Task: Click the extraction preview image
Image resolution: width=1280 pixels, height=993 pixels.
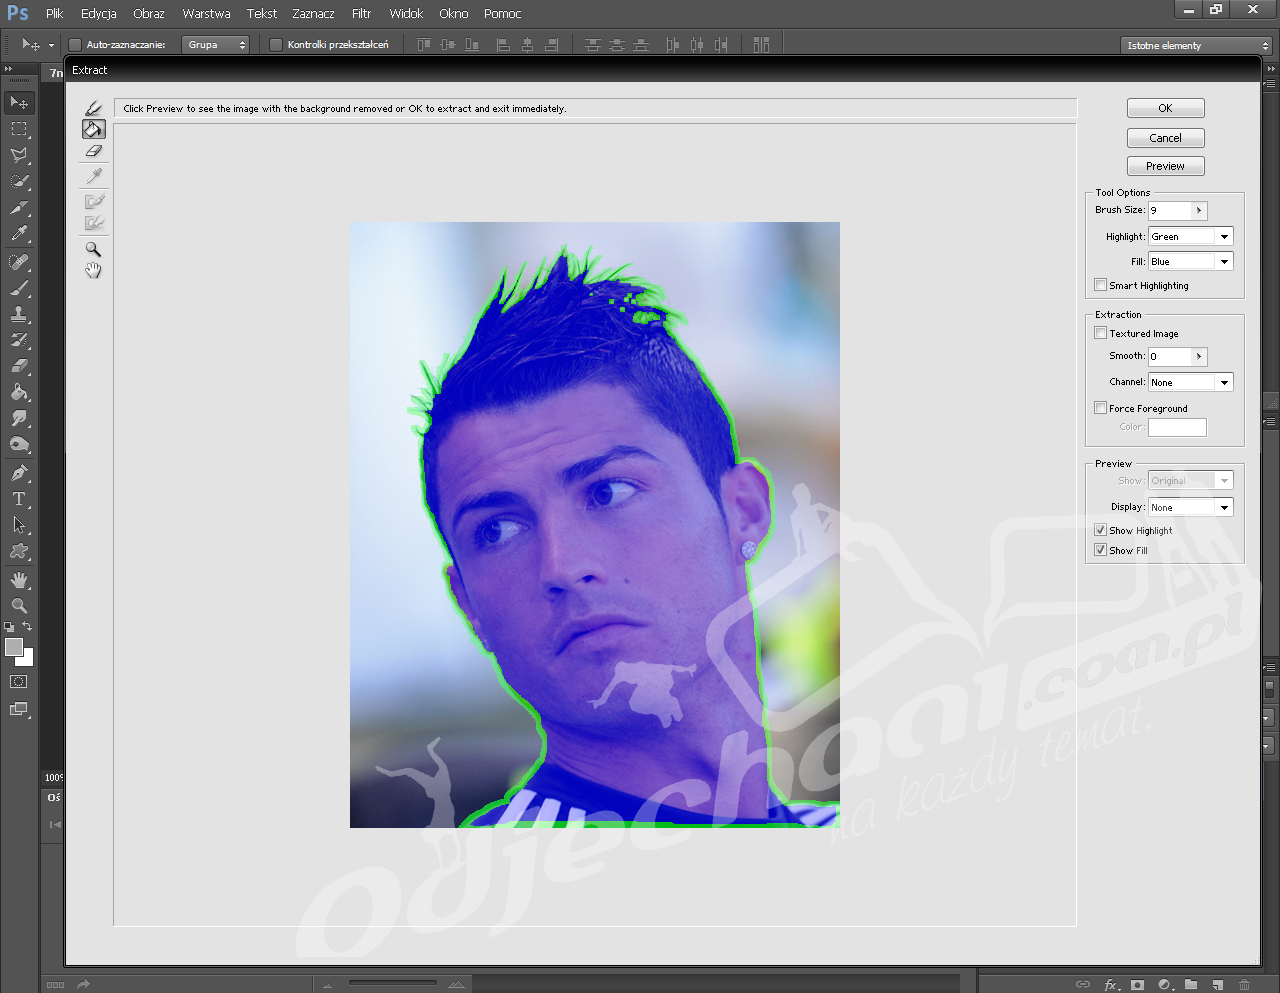Action: (x=594, y=524)
